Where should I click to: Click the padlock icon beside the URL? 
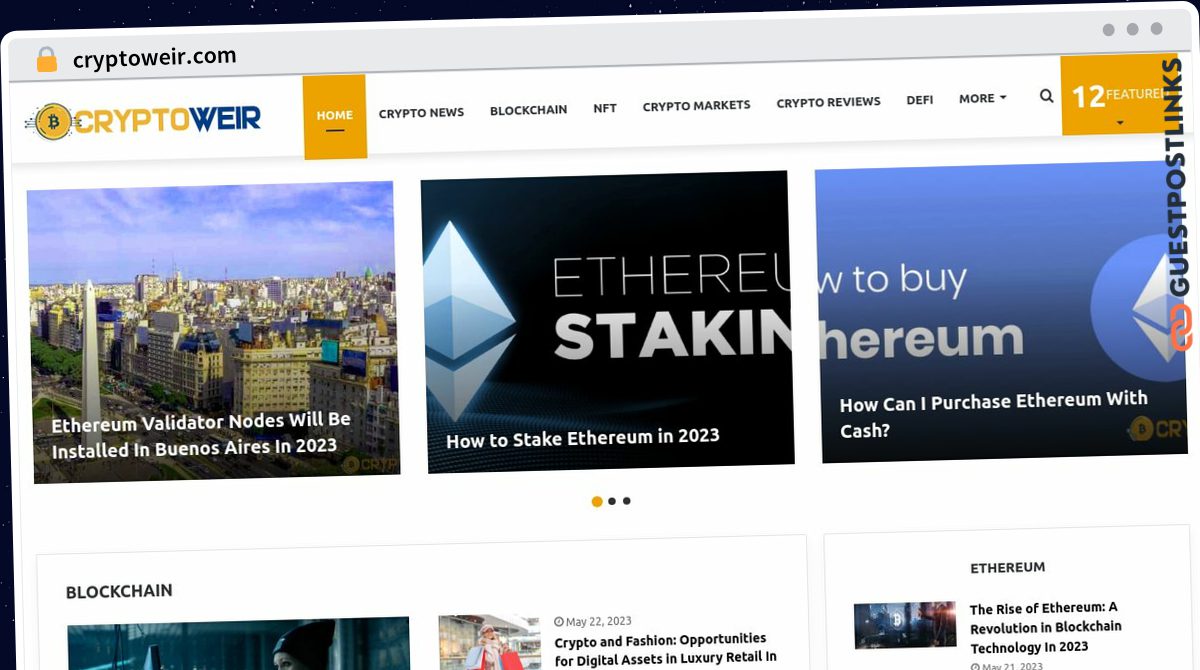pyautogui.click(x=46, y=60)
